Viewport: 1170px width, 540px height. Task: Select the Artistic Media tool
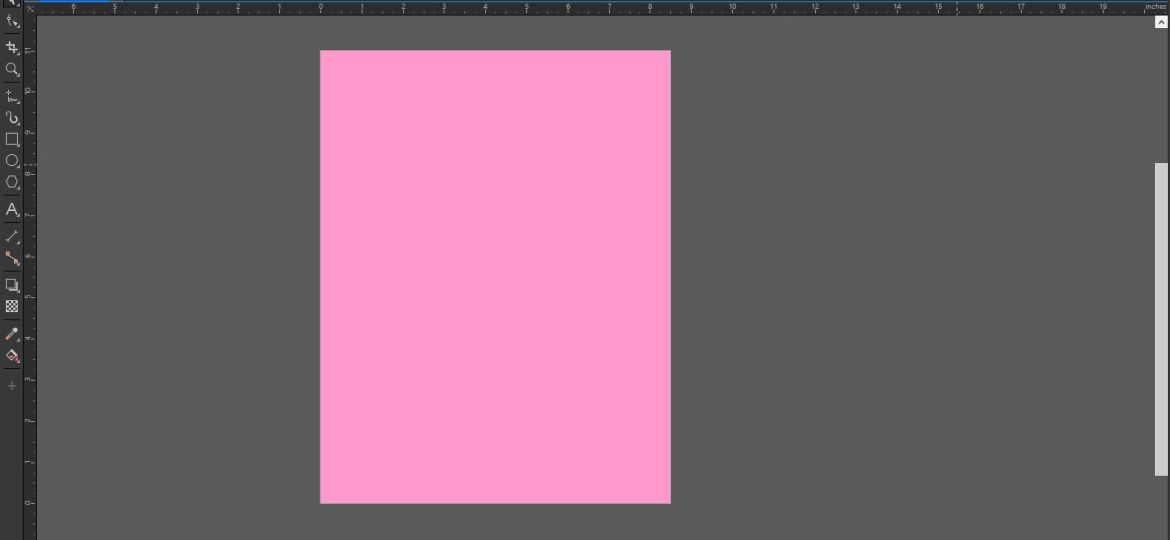pyautogui.click(x=12, y=118)
